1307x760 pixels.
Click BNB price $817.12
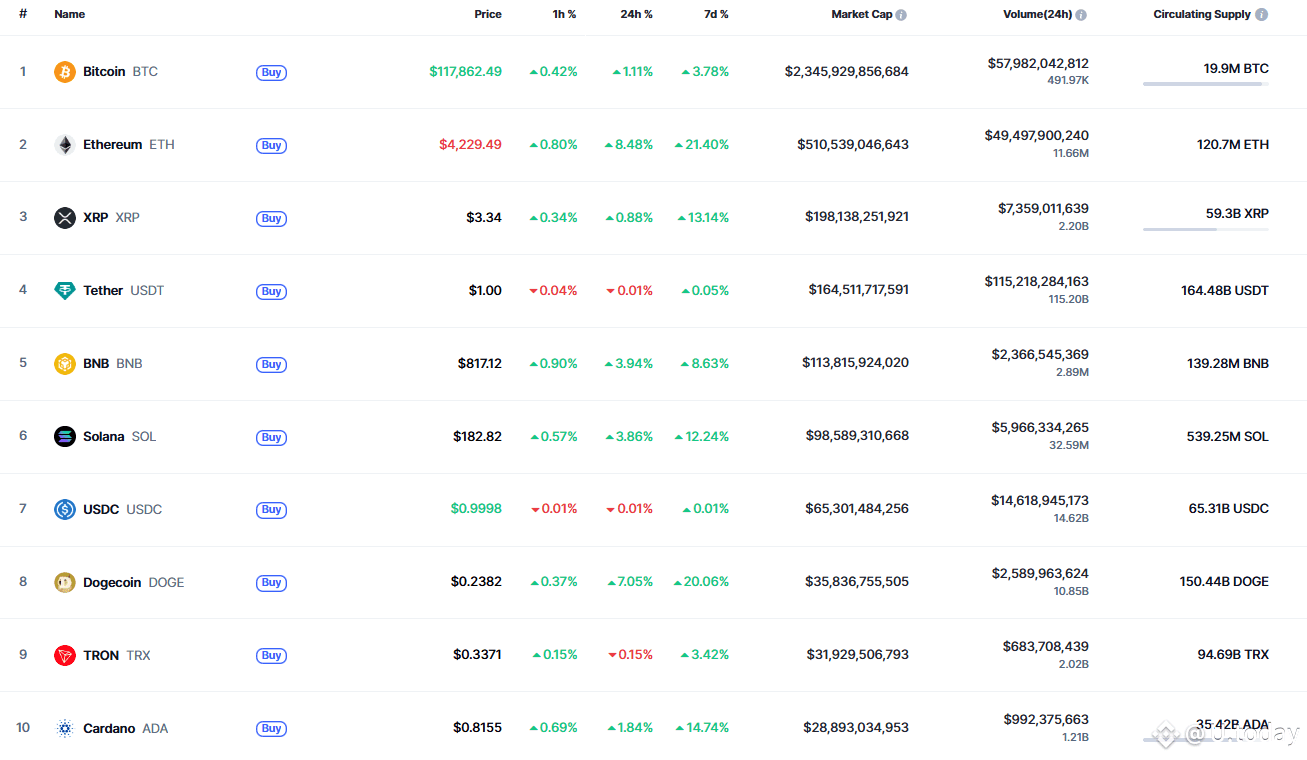[x=480, y=363]
